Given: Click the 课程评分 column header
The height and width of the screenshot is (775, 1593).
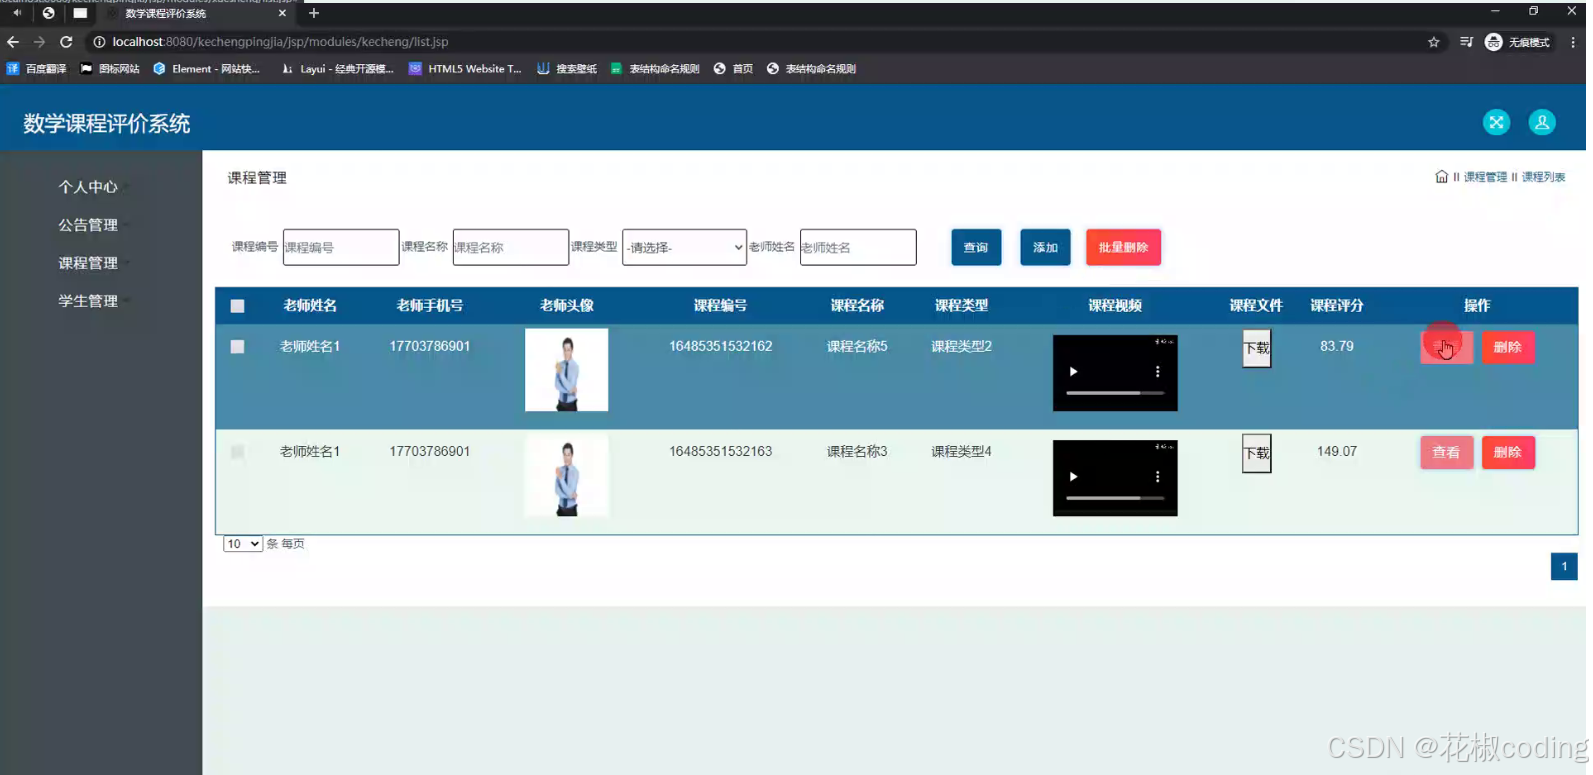Looking at the screenshot, I should click(1337, 306).
